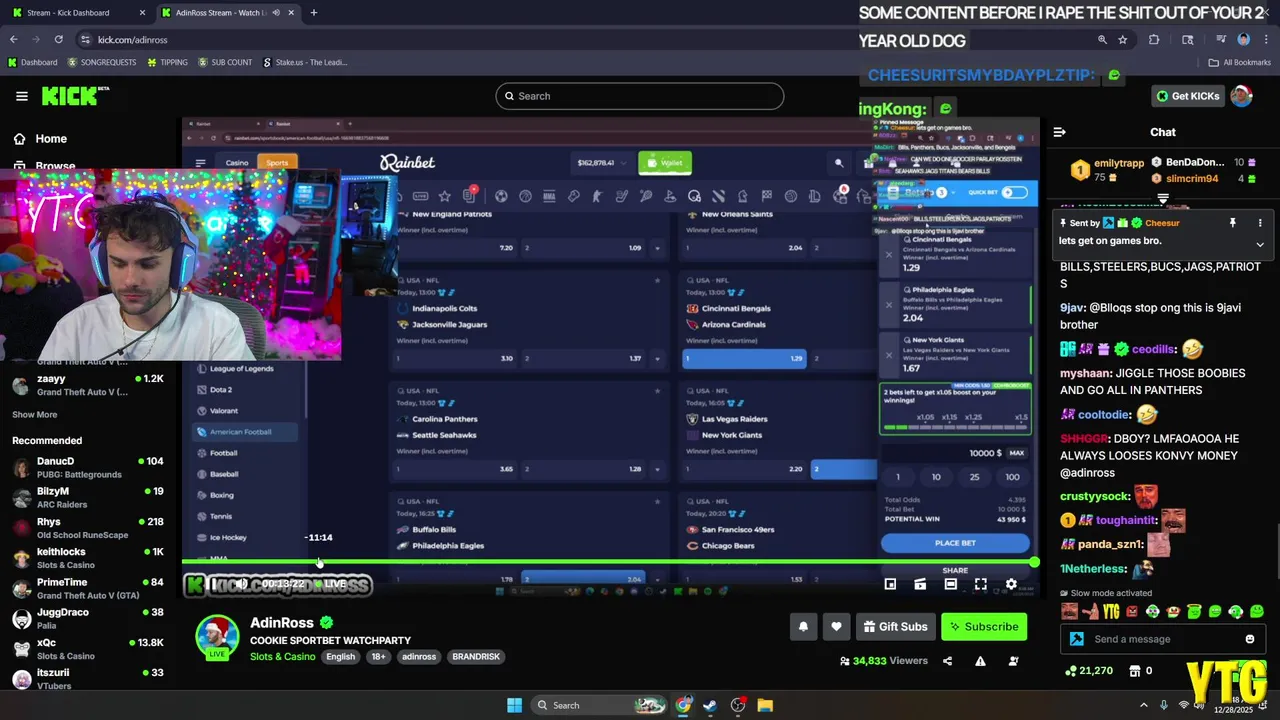Open AdinRoss channel avatar

click(217, 637)
